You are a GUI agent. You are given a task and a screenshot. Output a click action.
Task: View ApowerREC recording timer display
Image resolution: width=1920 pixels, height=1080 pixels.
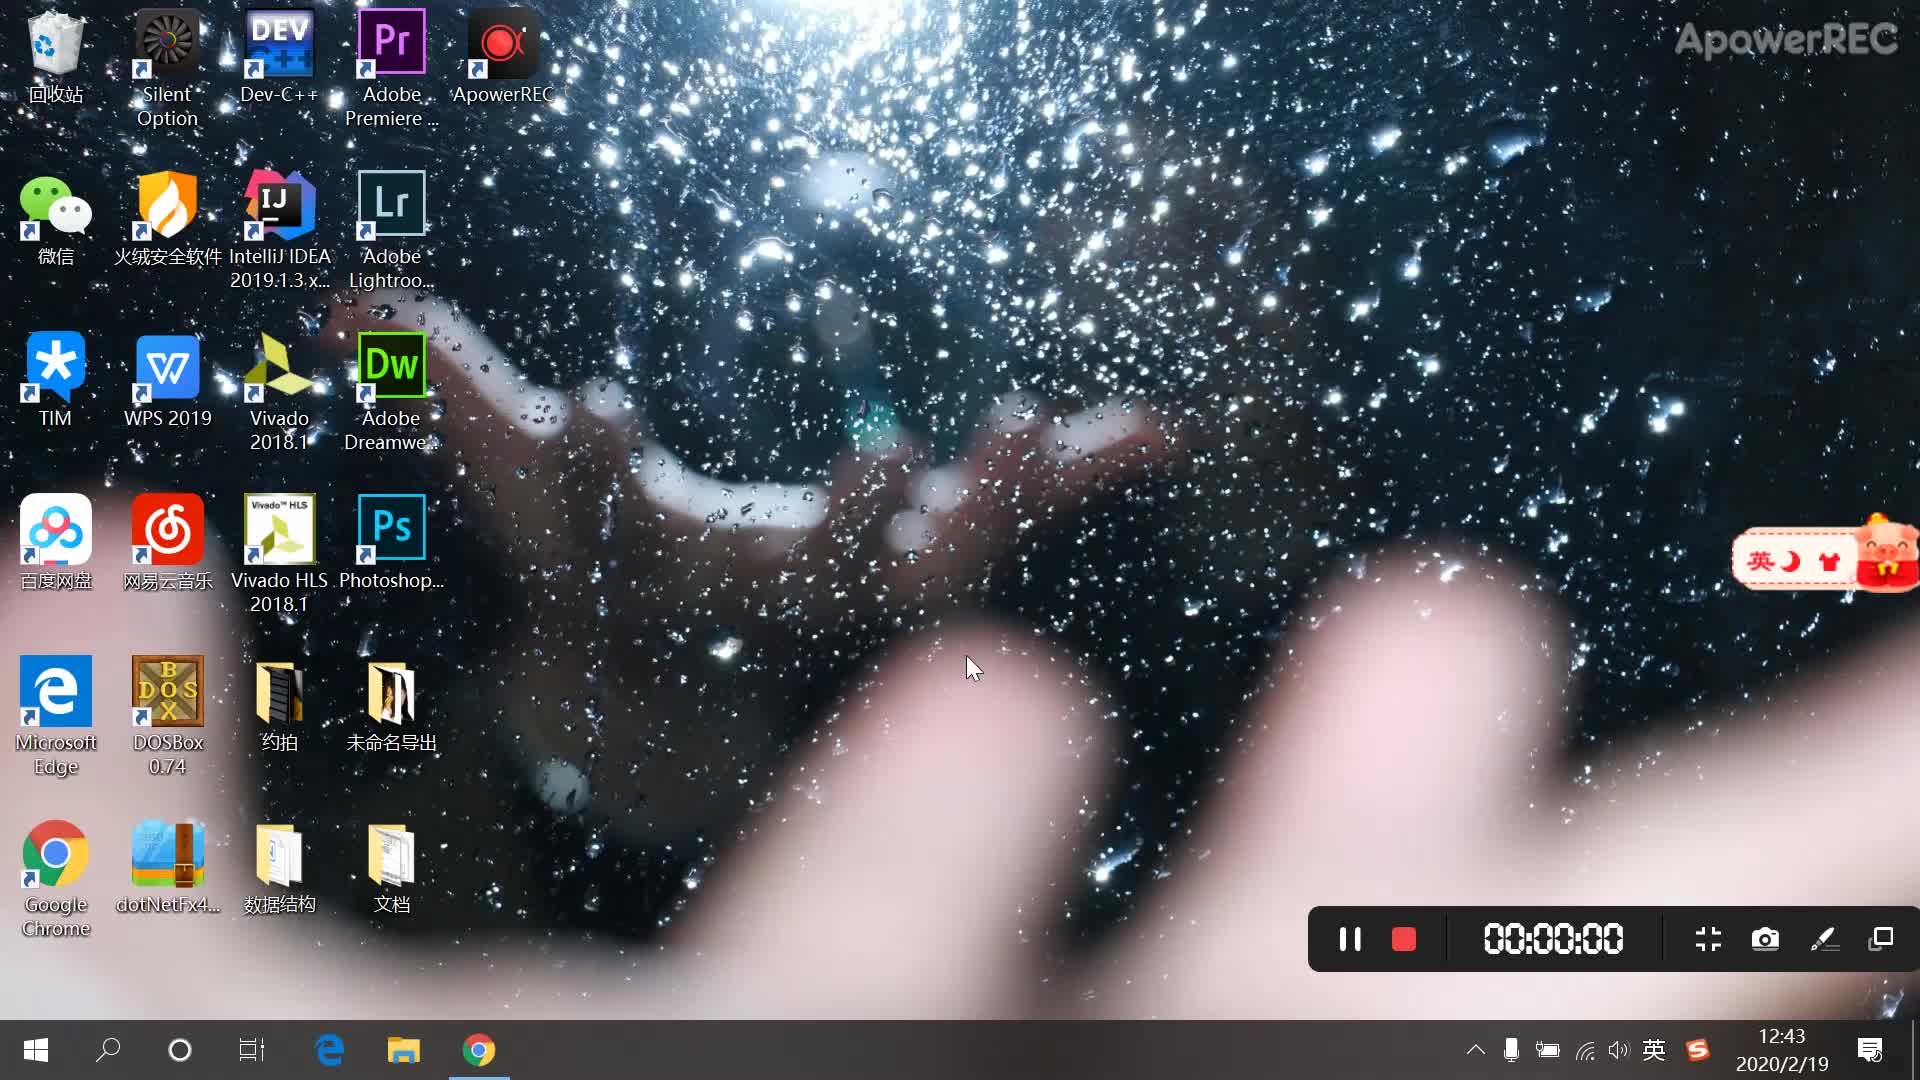(x=1552, y=940)
